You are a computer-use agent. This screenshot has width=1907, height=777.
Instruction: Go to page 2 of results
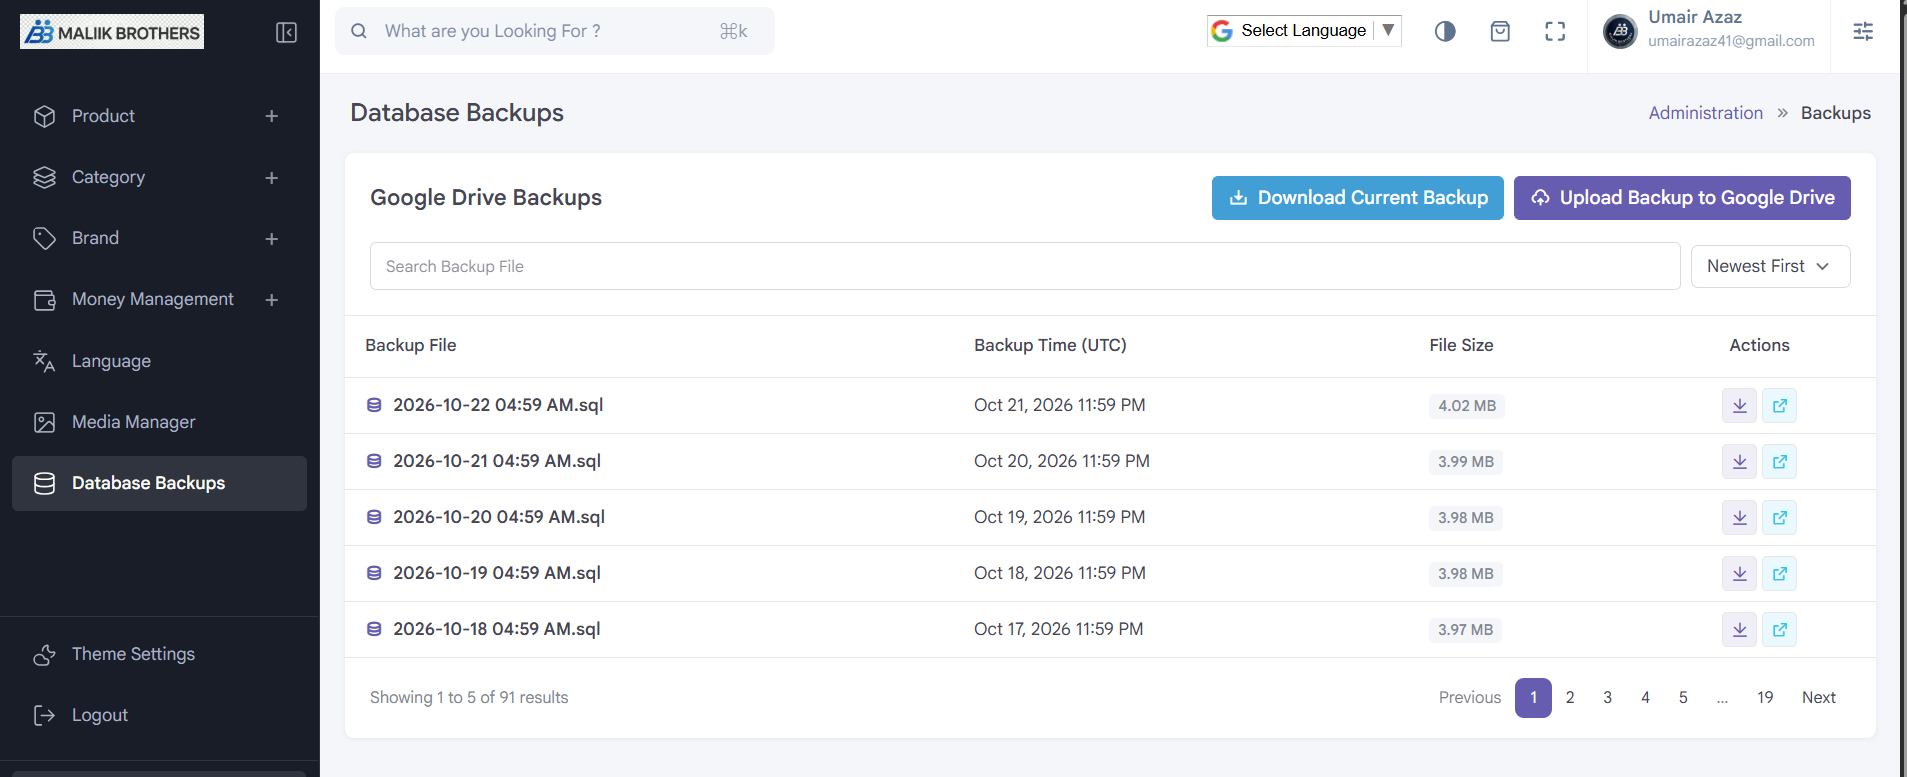point(1570,698)
